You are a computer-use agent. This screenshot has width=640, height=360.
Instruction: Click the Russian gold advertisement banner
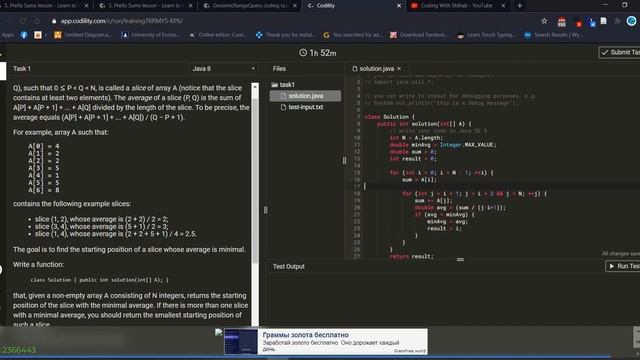(x=325, y=341)
